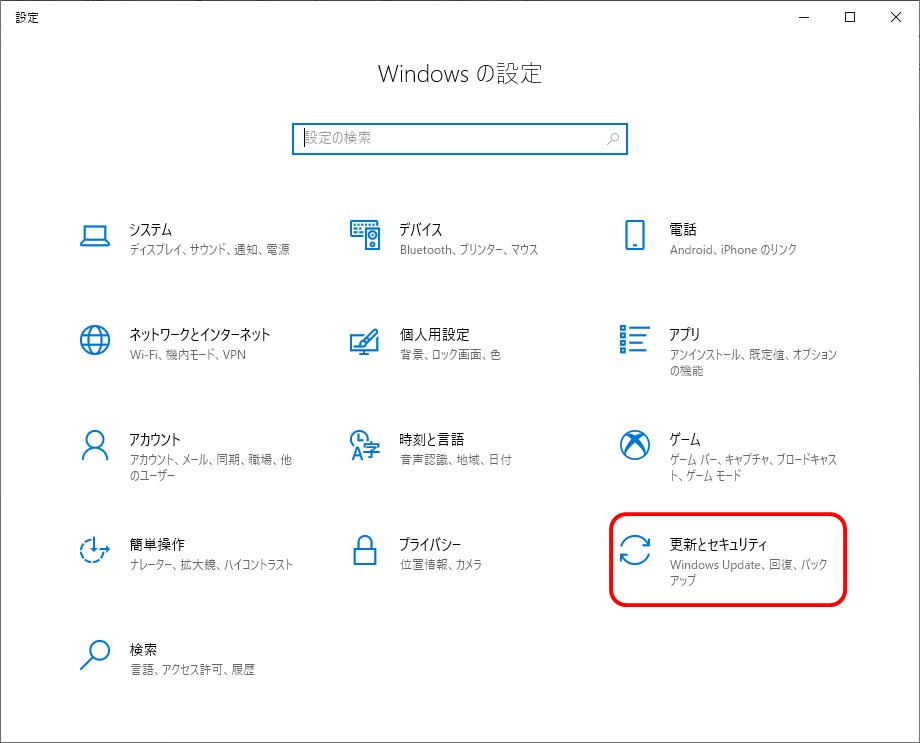Viewport: 920px width, 743px height.
Task: Click the 個人用設定 paintbrush icon
Action: tap(365, 341)
